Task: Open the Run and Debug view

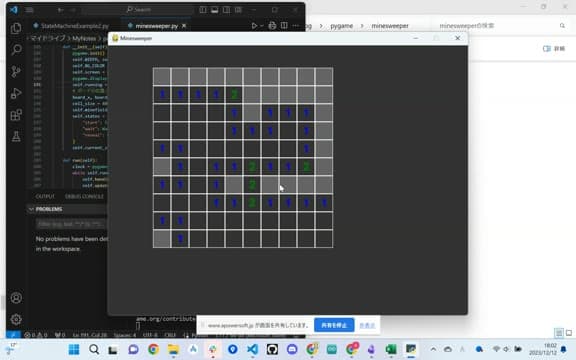Action: [x=16, y=93]
